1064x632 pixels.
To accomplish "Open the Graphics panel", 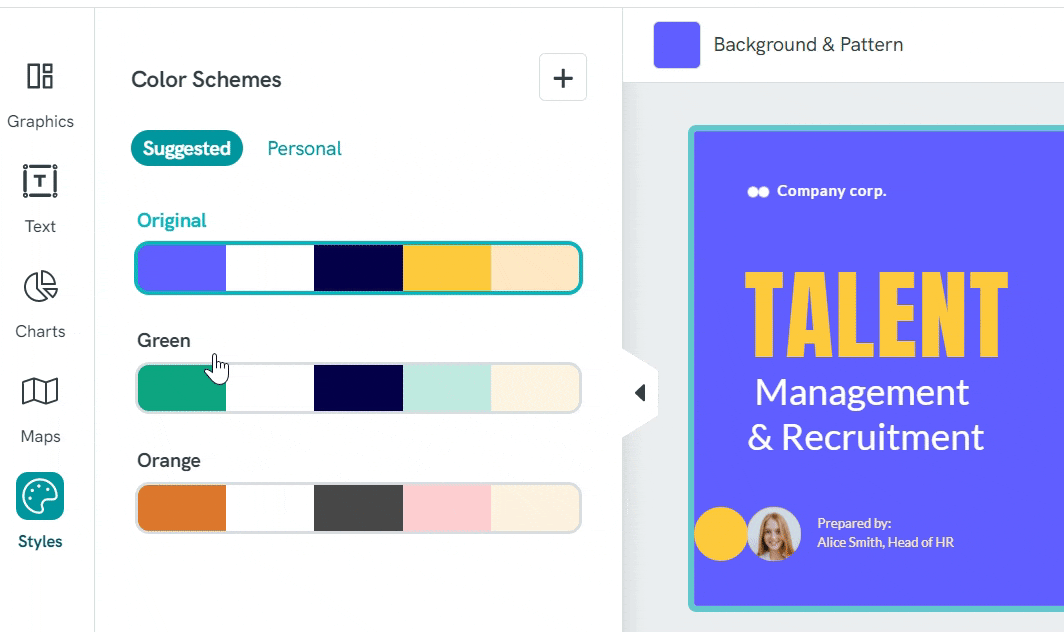I will point(40,90).
